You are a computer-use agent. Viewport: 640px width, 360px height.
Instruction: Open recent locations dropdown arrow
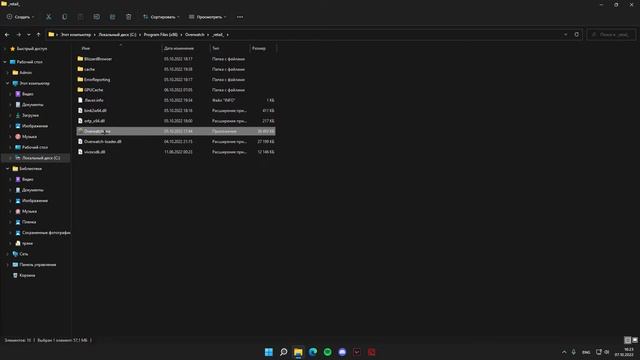(x=29, y=35)
